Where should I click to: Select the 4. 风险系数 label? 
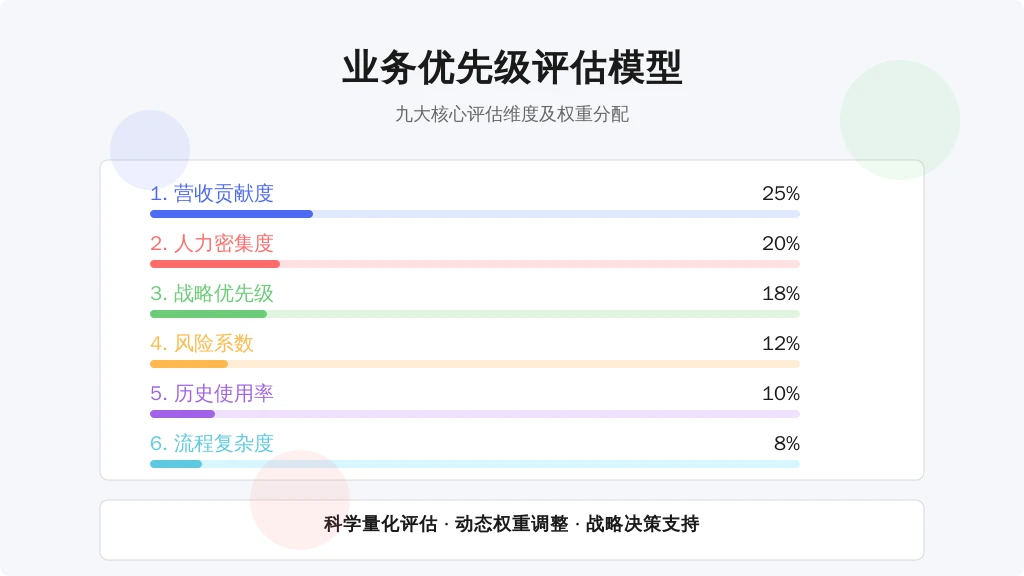[202, 344]
